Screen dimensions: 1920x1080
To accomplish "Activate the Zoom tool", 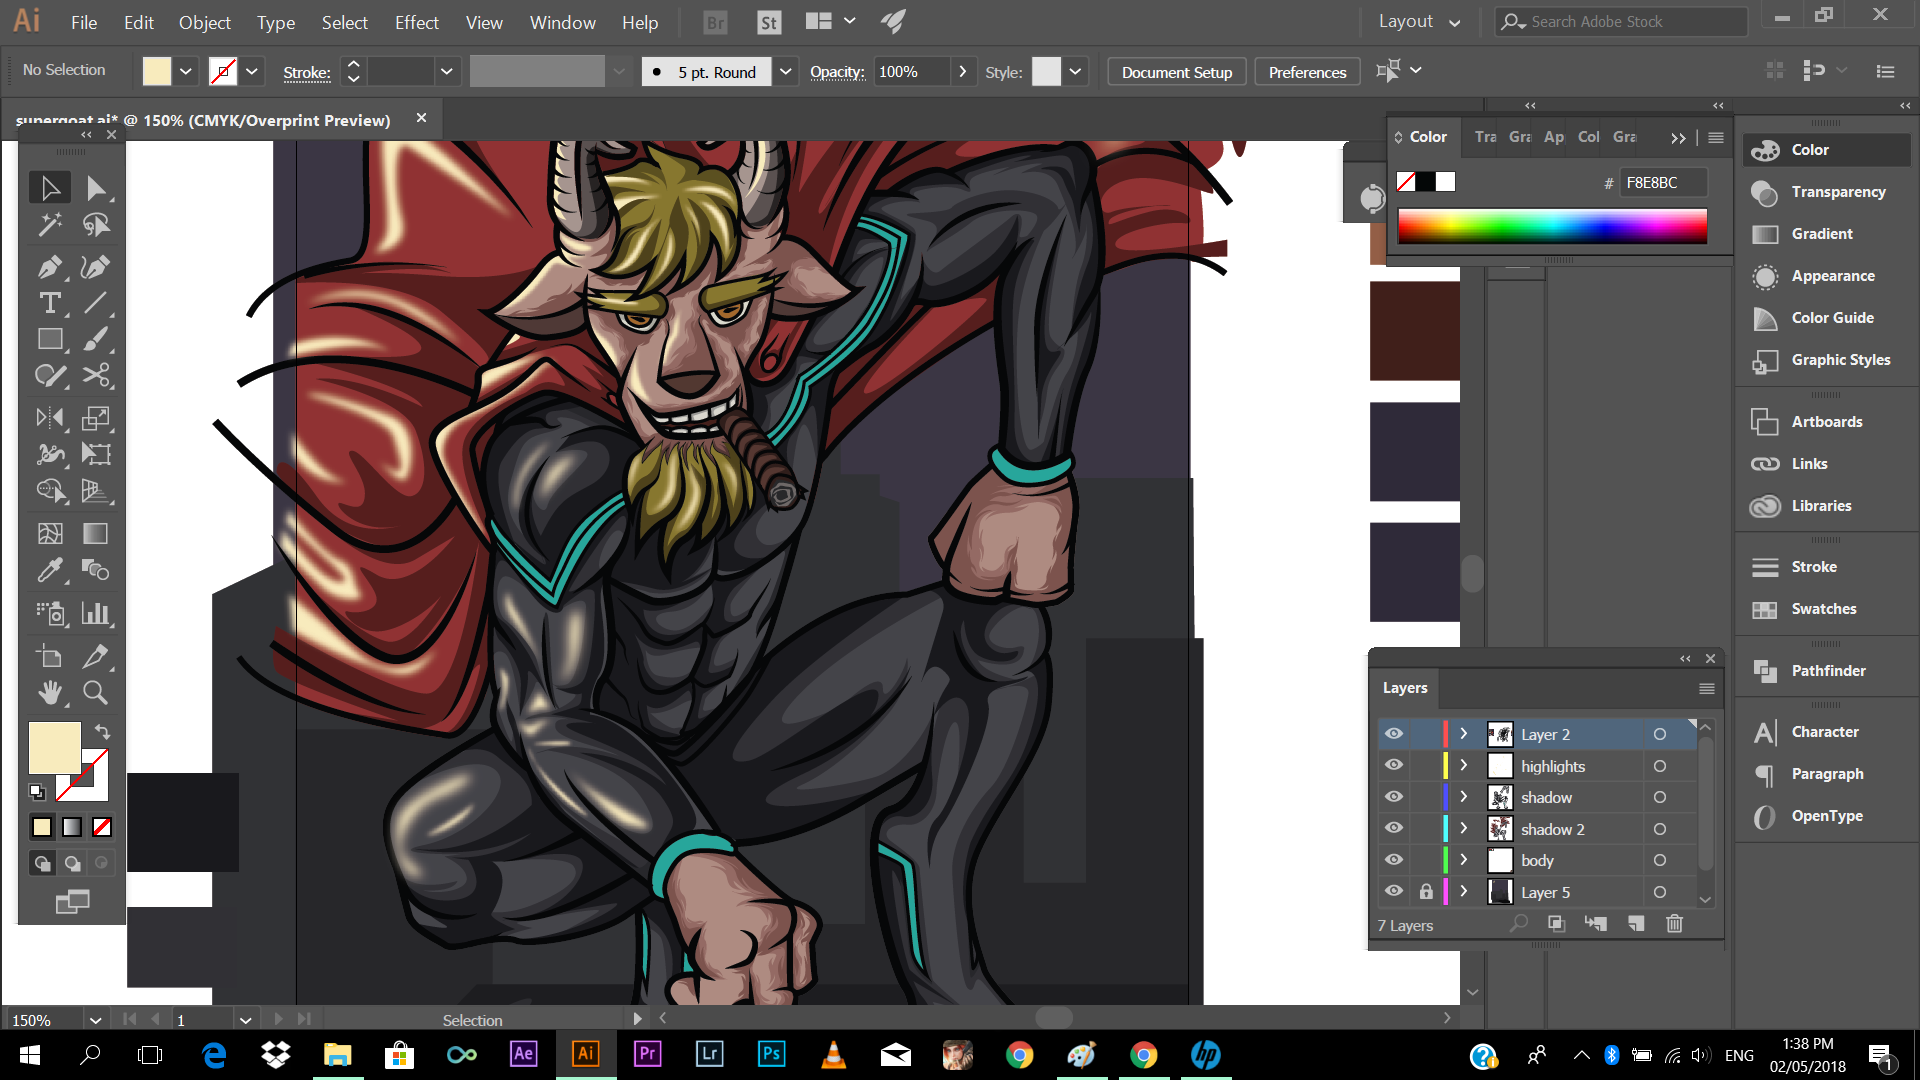I will coord(95,692).
